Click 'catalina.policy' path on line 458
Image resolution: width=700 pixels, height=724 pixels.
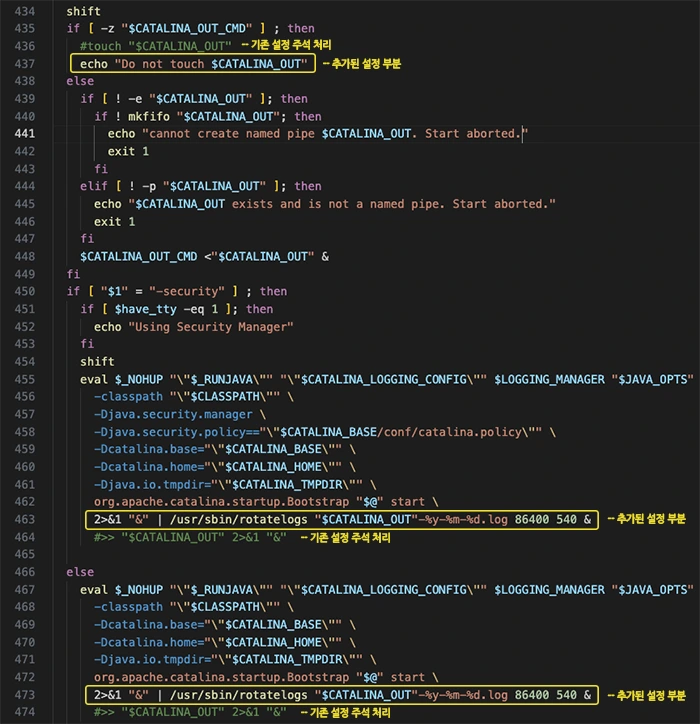pos(470,432)
